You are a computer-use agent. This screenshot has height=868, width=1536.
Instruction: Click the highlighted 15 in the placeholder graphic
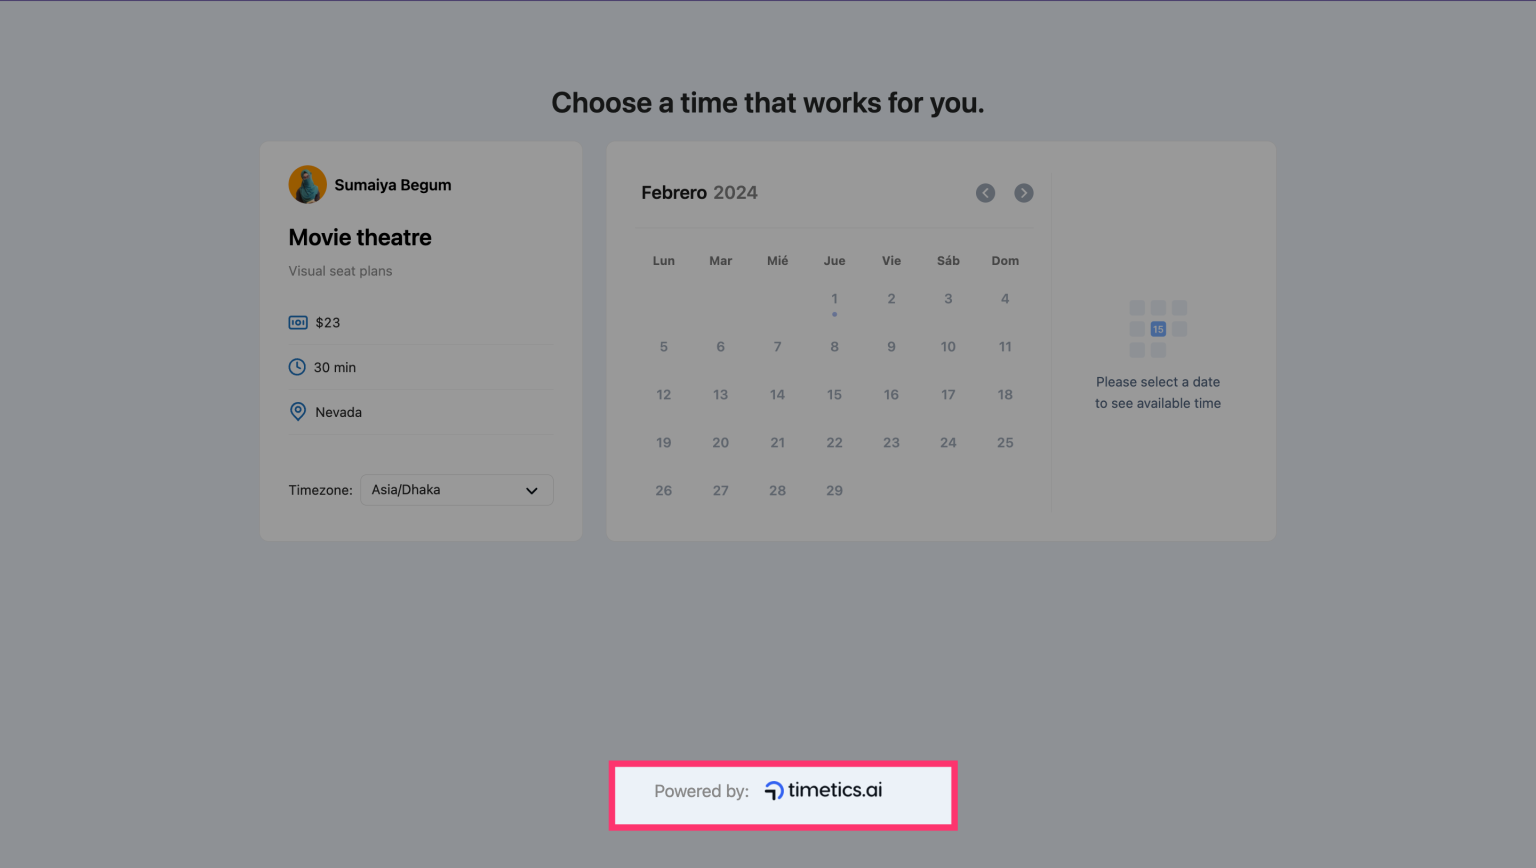pos(1158,328)
